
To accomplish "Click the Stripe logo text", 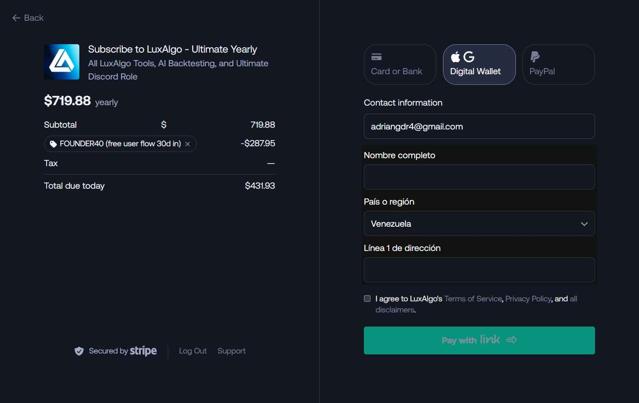I will pos(143,351).
